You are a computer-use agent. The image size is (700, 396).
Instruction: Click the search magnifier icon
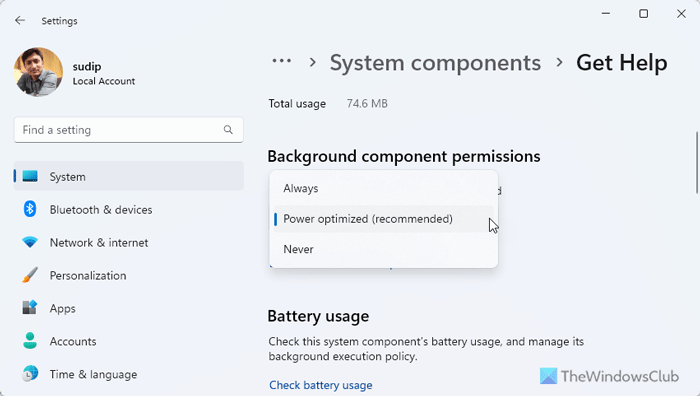coord(228,130)
